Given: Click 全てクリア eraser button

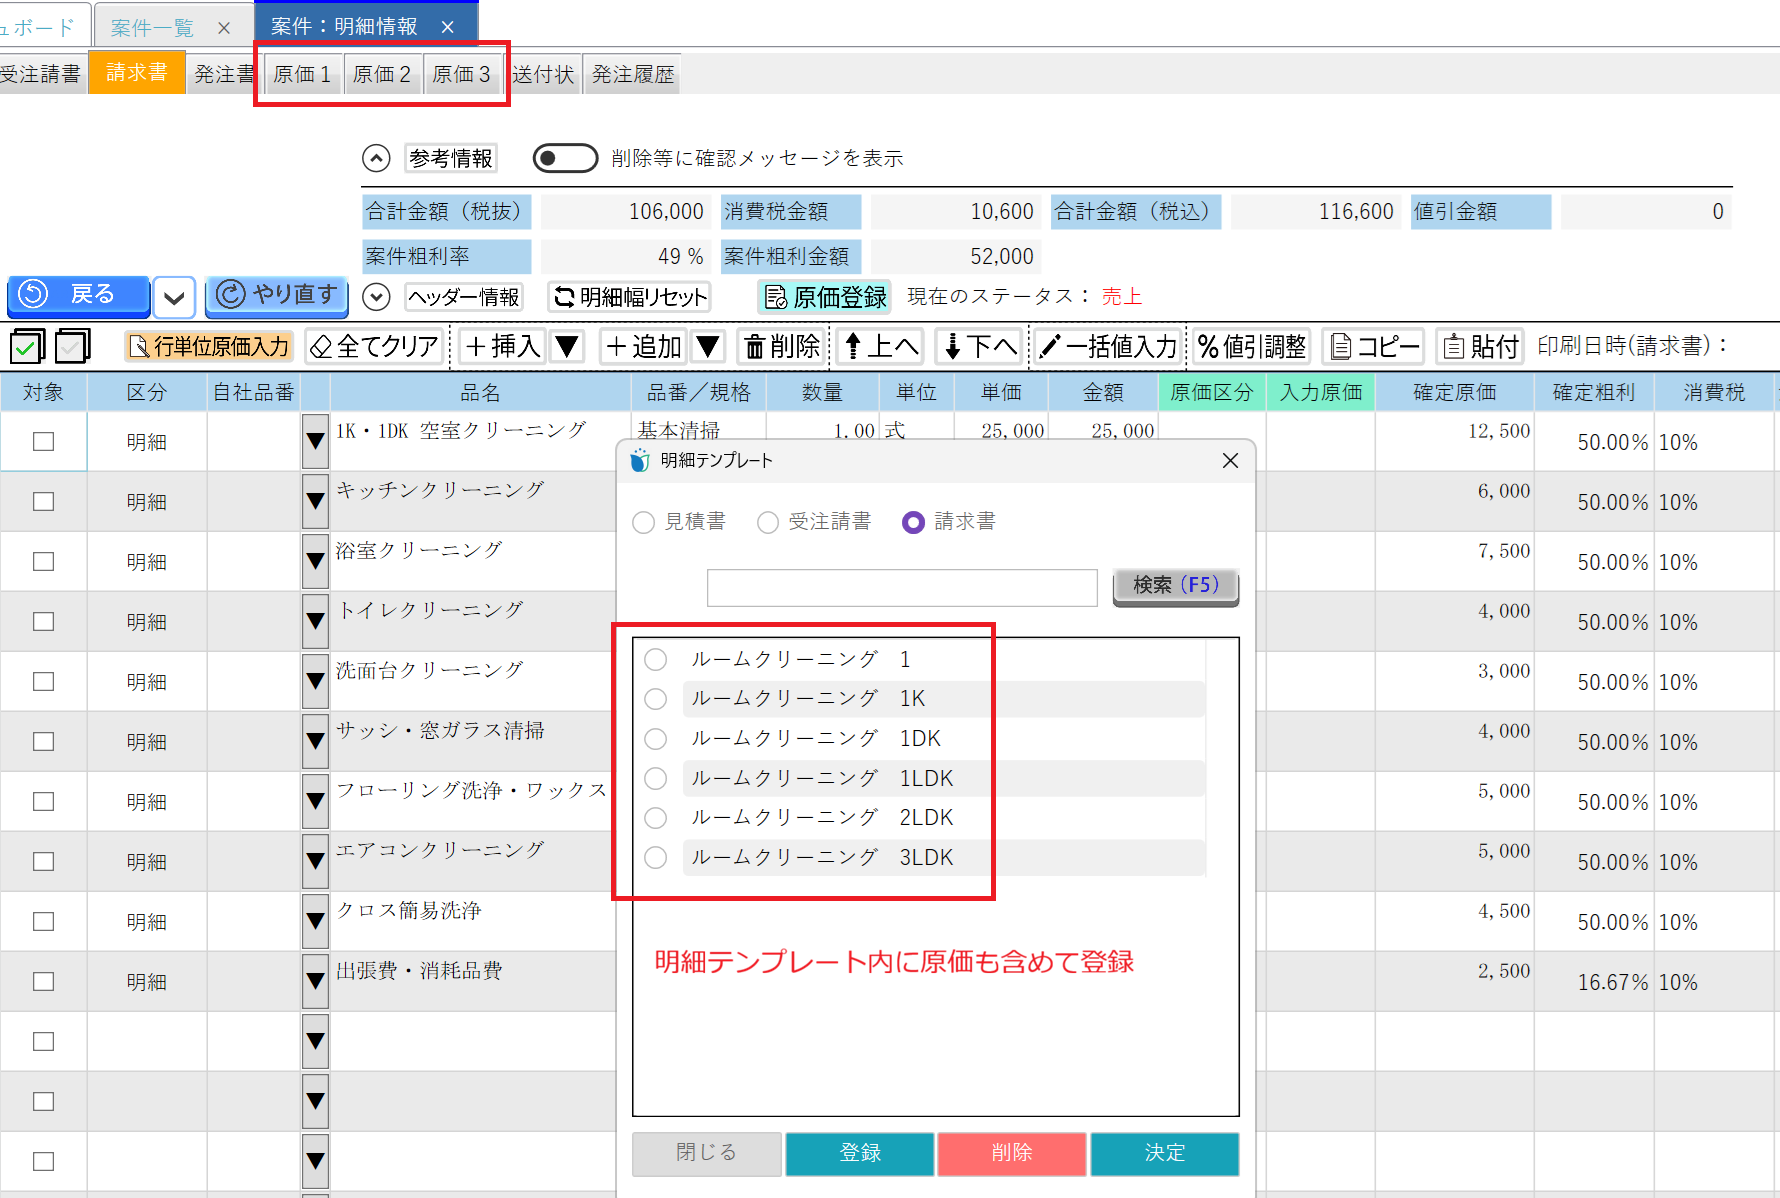Looking at the screenshot, I should tap(374, 346).
